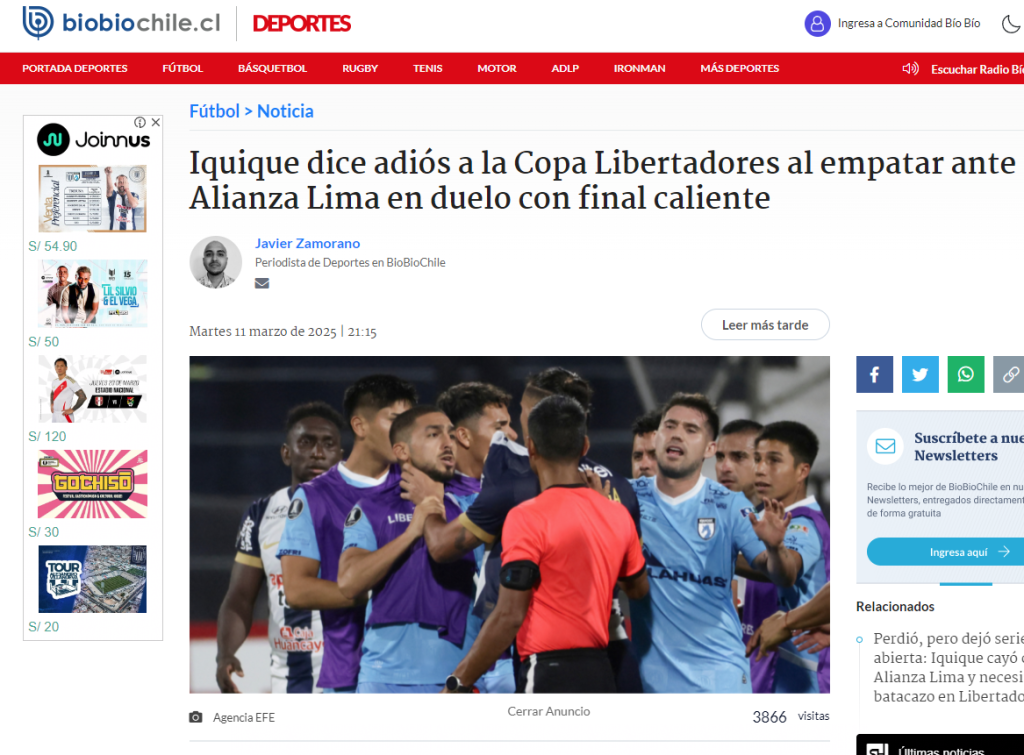
Task: Expand MÁS DEPORTES menu
Action: 740,68
